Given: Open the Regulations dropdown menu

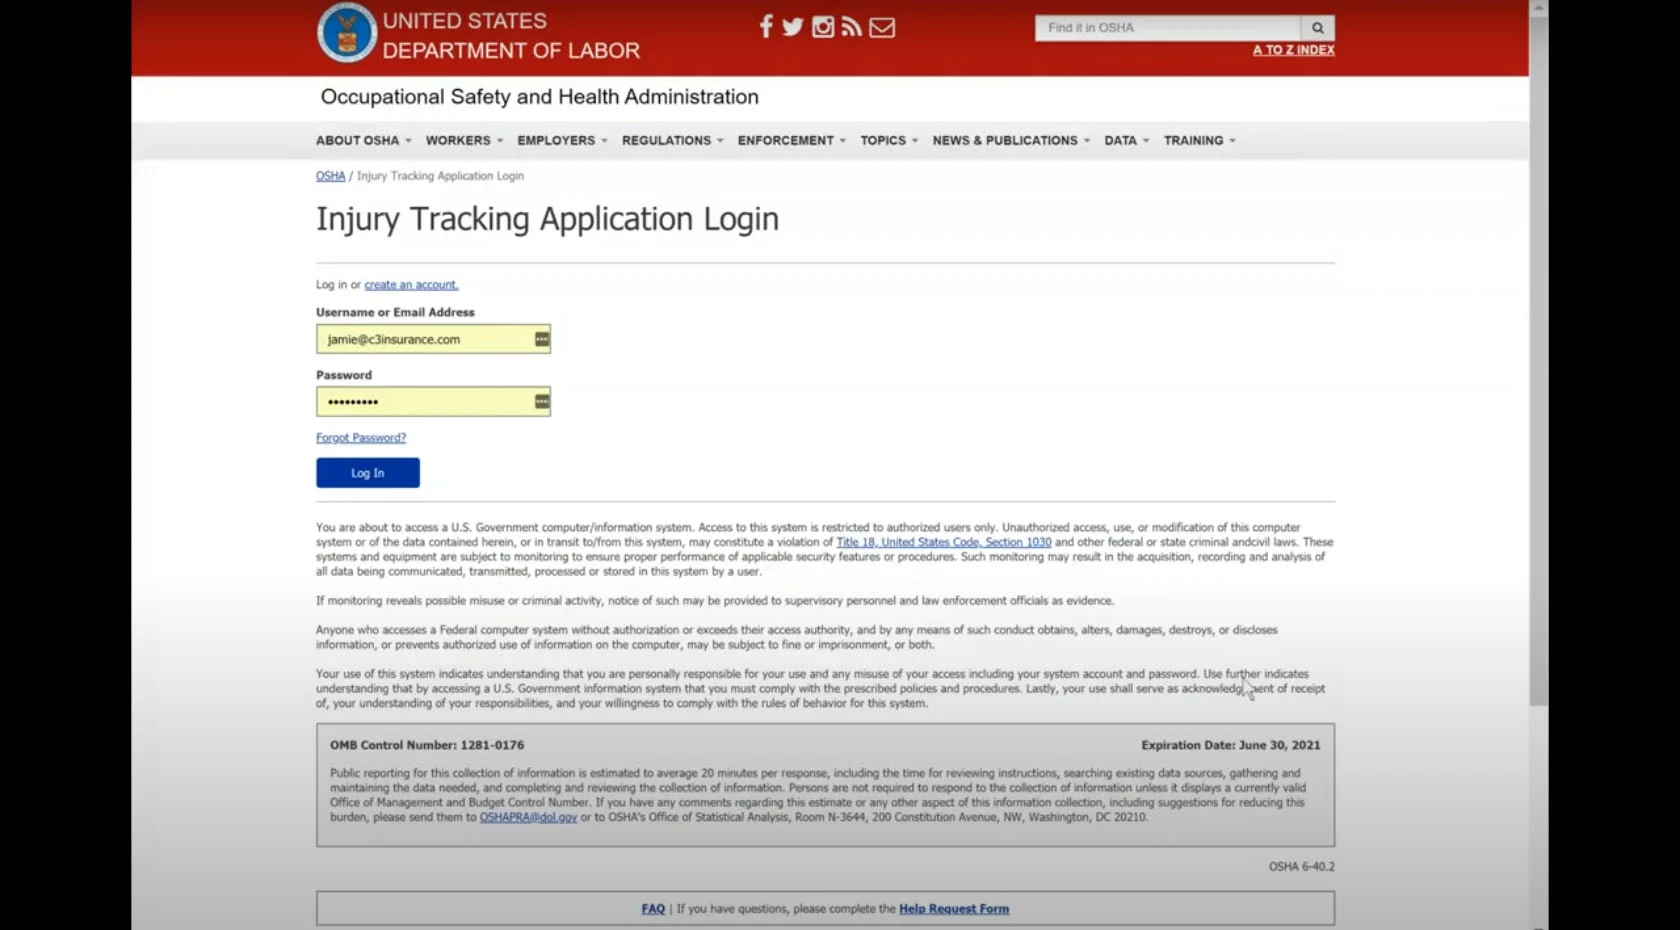Looking at the screenshot, I should coord(672,141).
